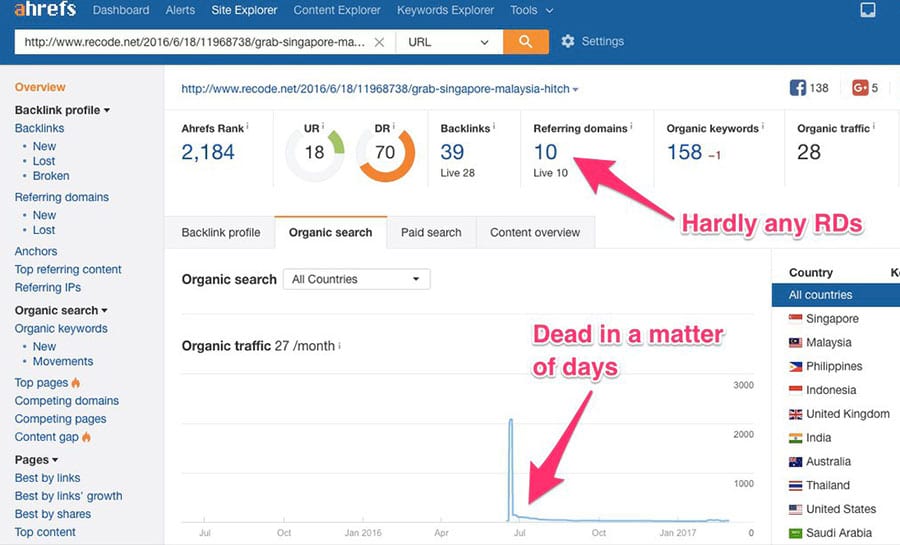Screen dimensions: 900x545
Task: Click the Referring domains count 10
Action: tap(545, 152)
